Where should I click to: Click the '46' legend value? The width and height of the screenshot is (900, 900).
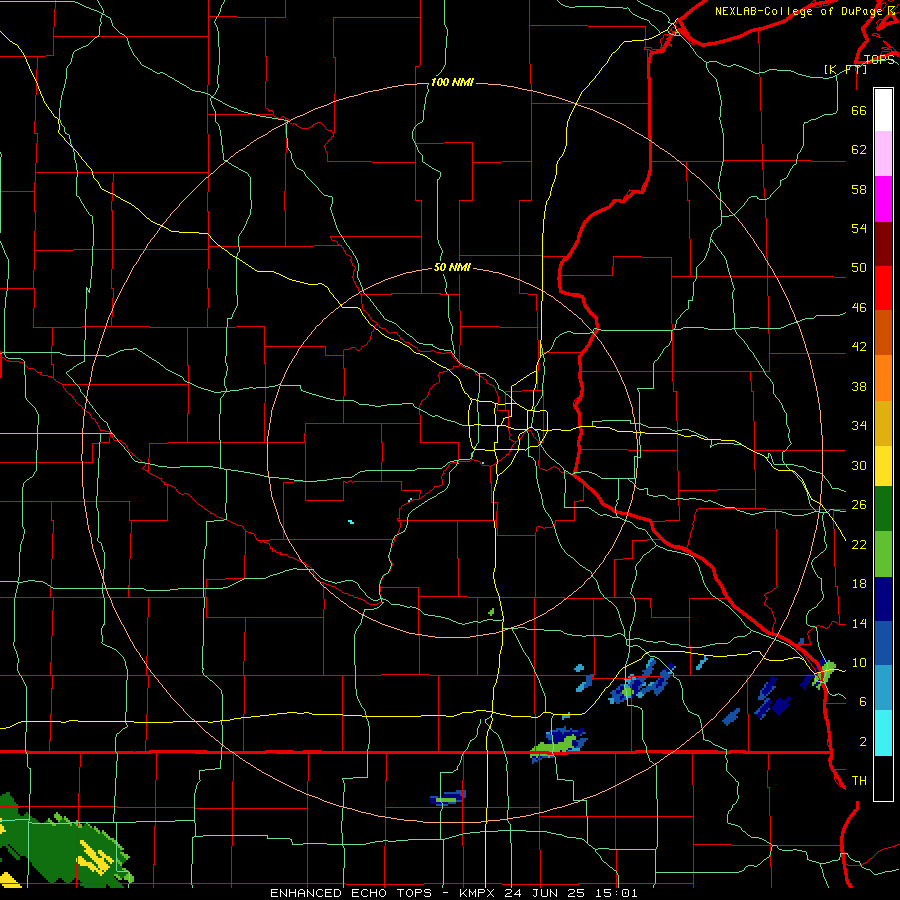click(859, 308)
